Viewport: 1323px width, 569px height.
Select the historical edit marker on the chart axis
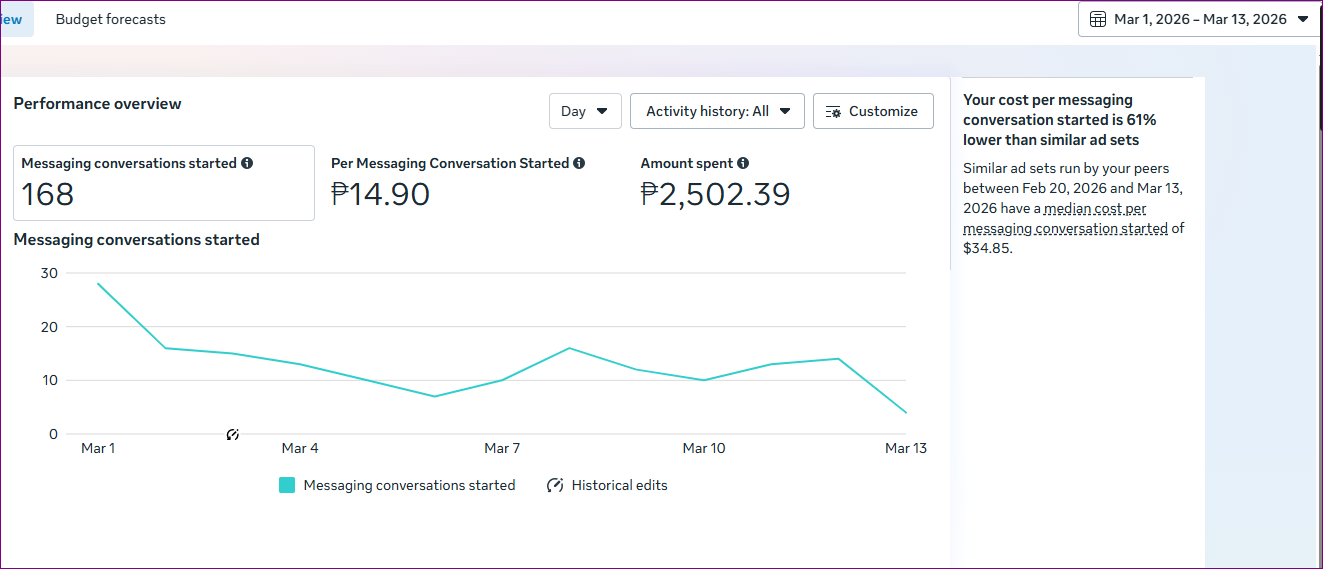232,435
